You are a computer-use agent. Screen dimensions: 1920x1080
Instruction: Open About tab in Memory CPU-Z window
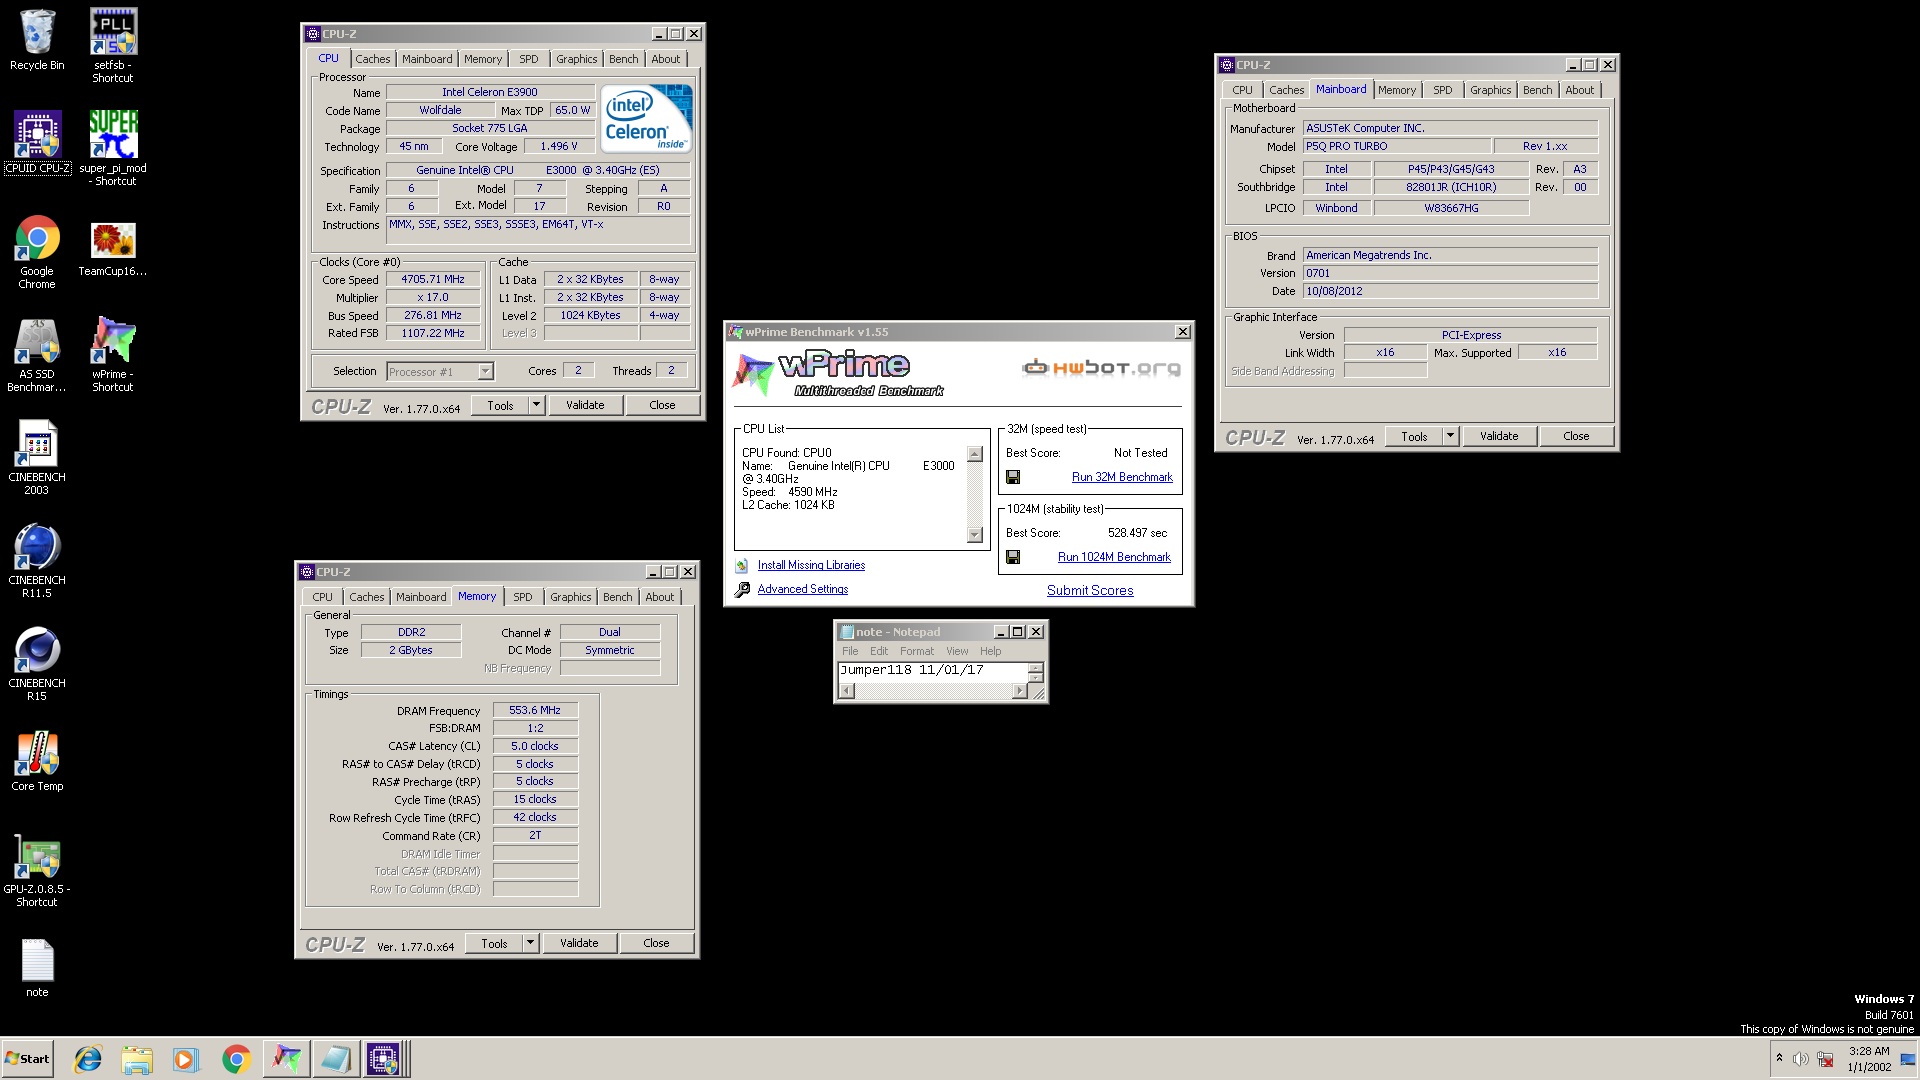[x=659, y=597]
